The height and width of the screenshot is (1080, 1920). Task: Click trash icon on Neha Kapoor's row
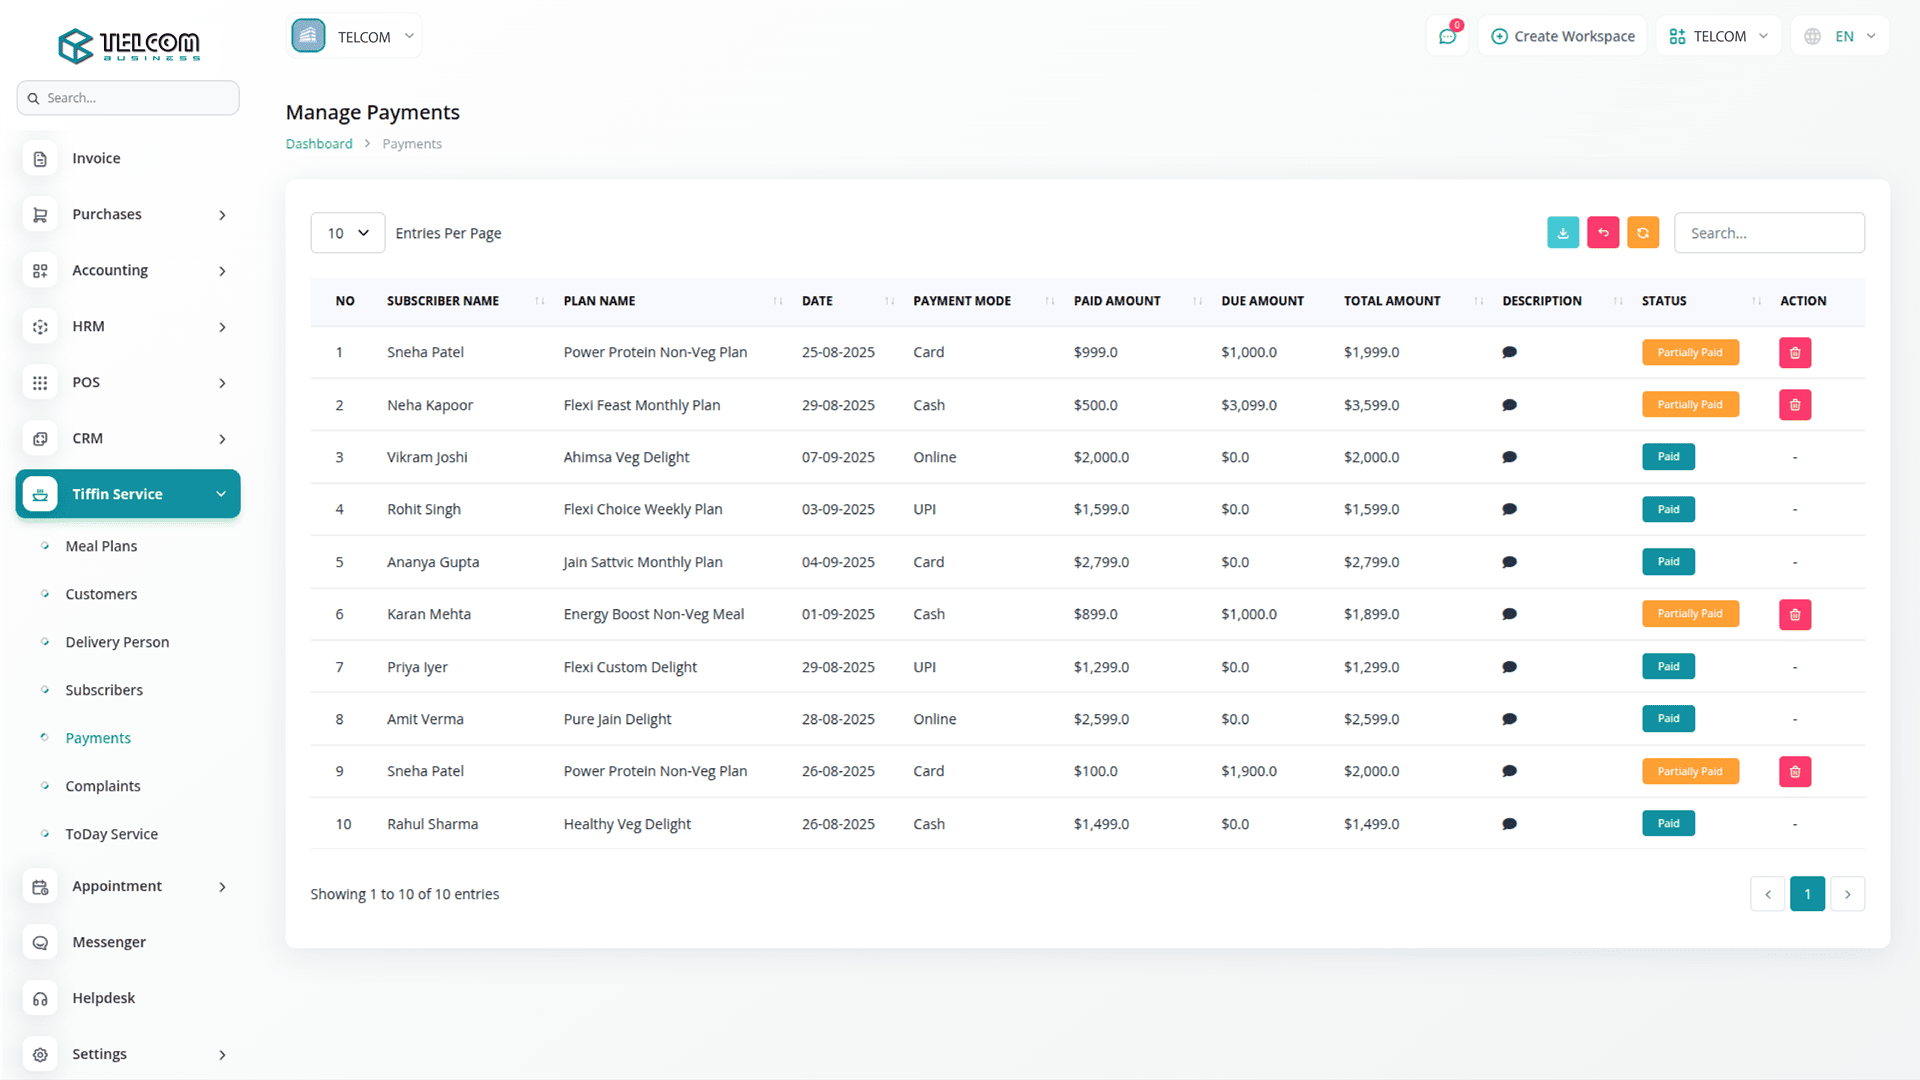pyautogui.click(x=1795, y=405)
